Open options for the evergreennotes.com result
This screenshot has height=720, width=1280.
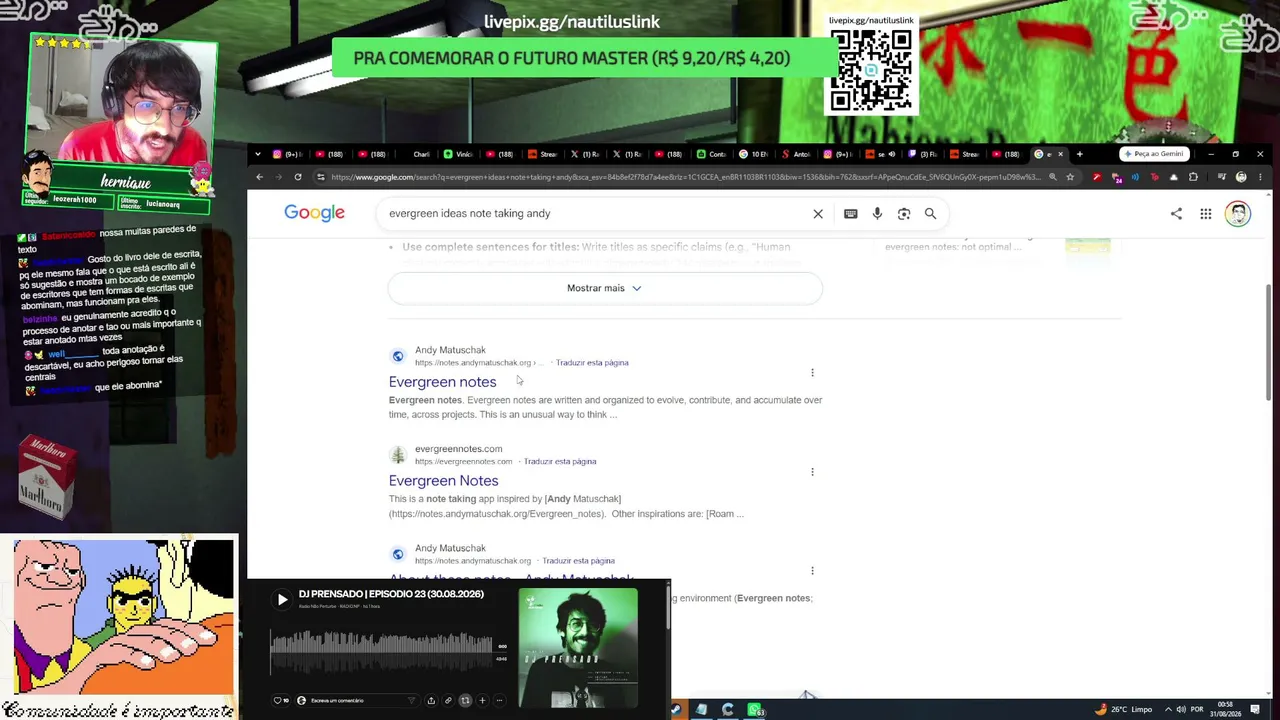[x=812, y=472]
